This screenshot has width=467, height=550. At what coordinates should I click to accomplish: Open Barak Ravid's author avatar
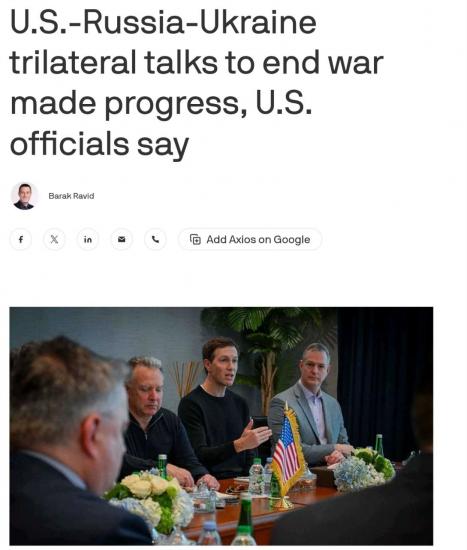(24, 196)
